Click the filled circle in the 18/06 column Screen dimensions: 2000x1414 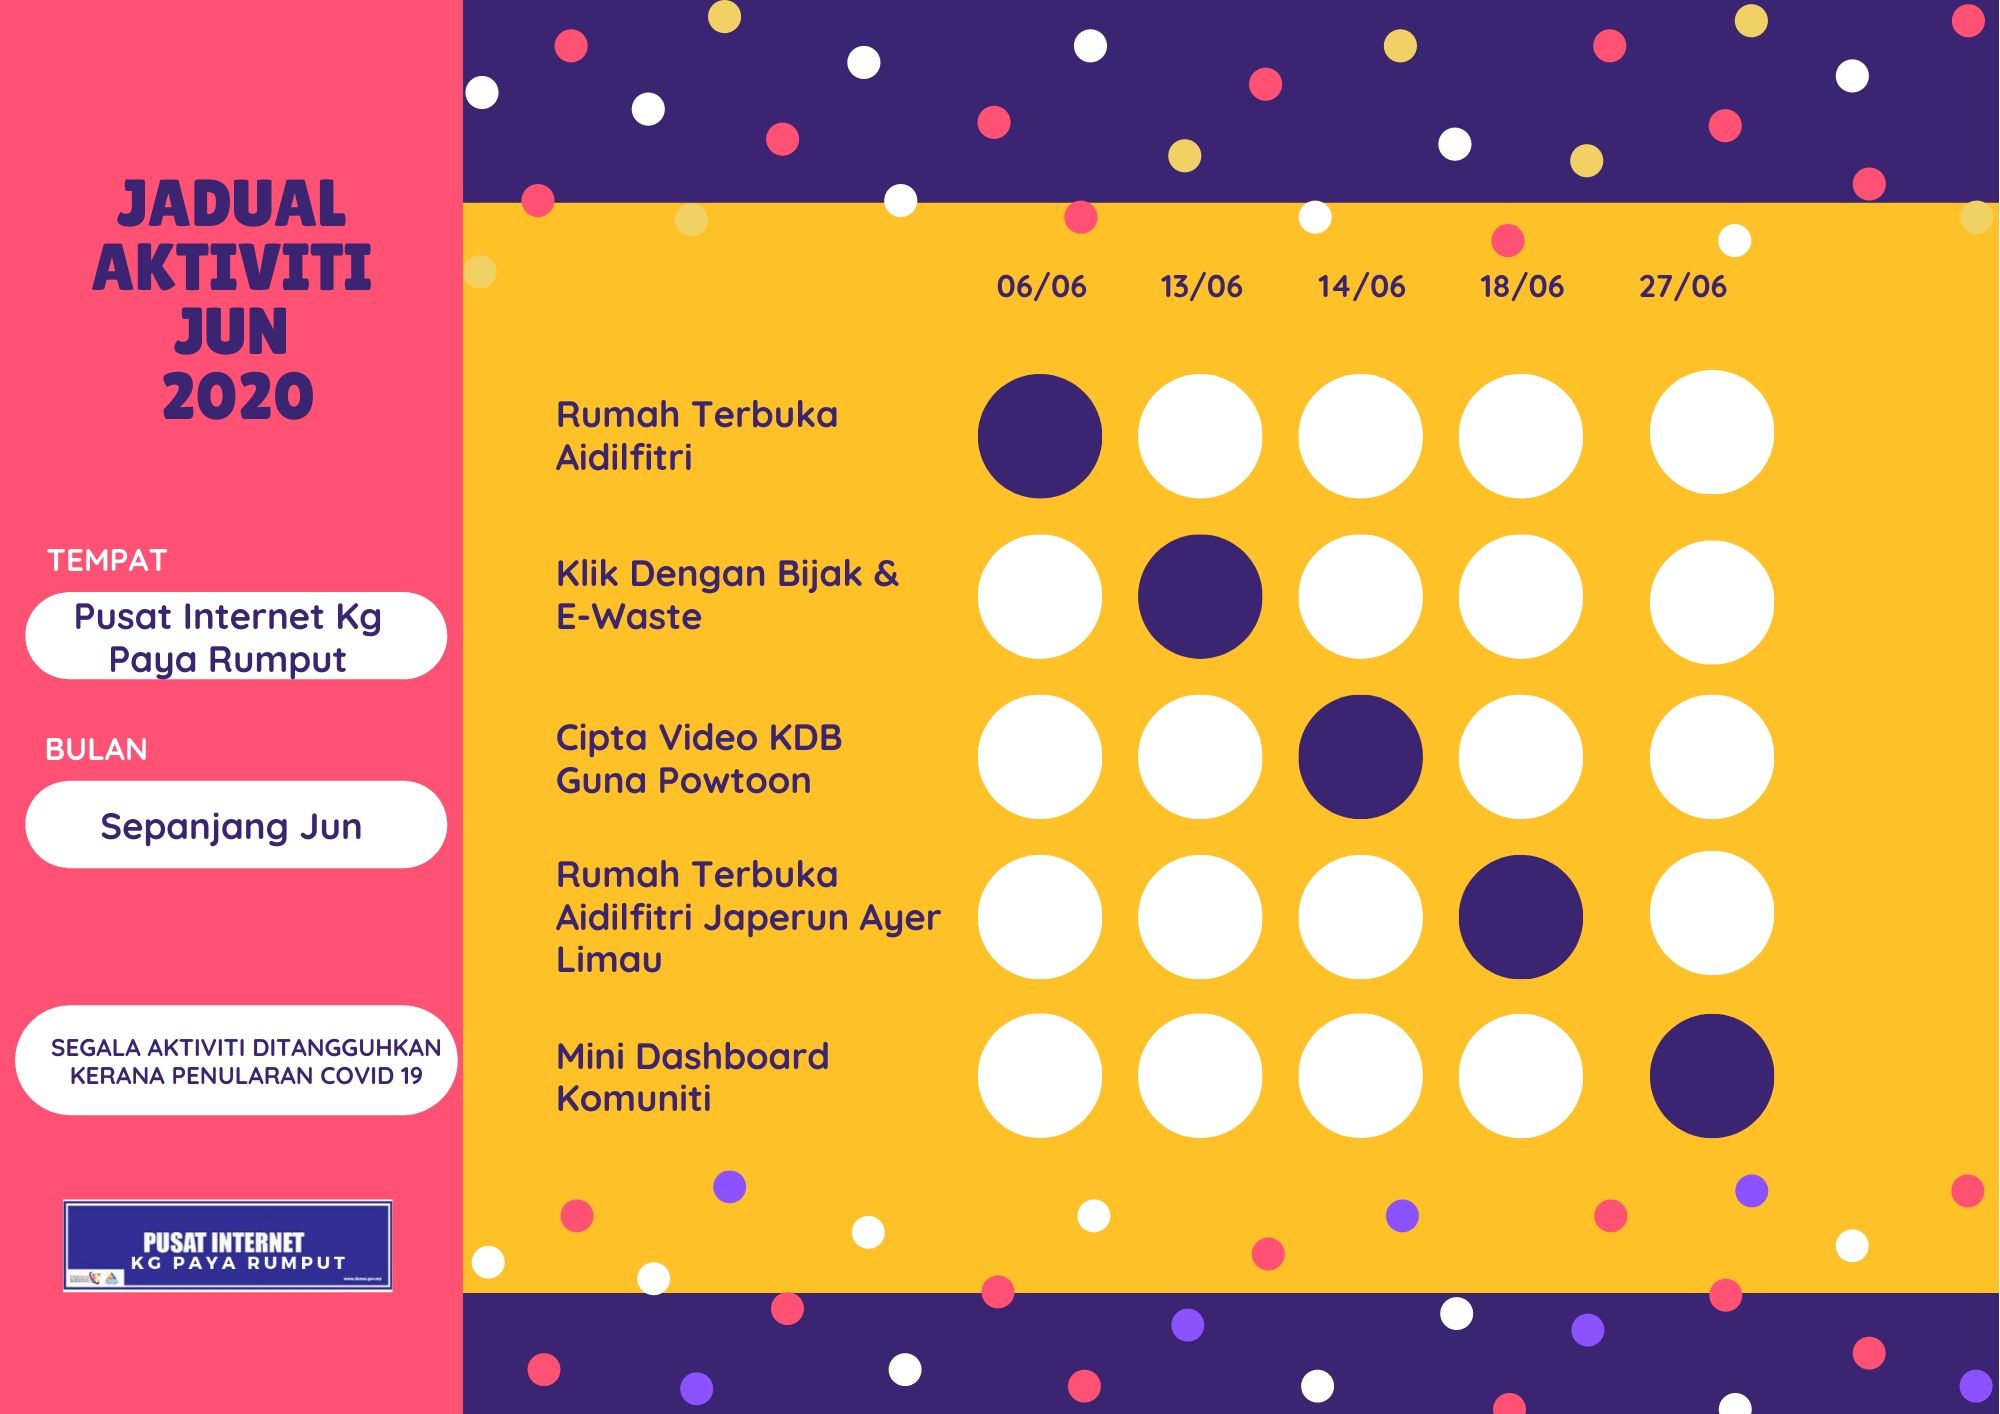click(1520, 917)
